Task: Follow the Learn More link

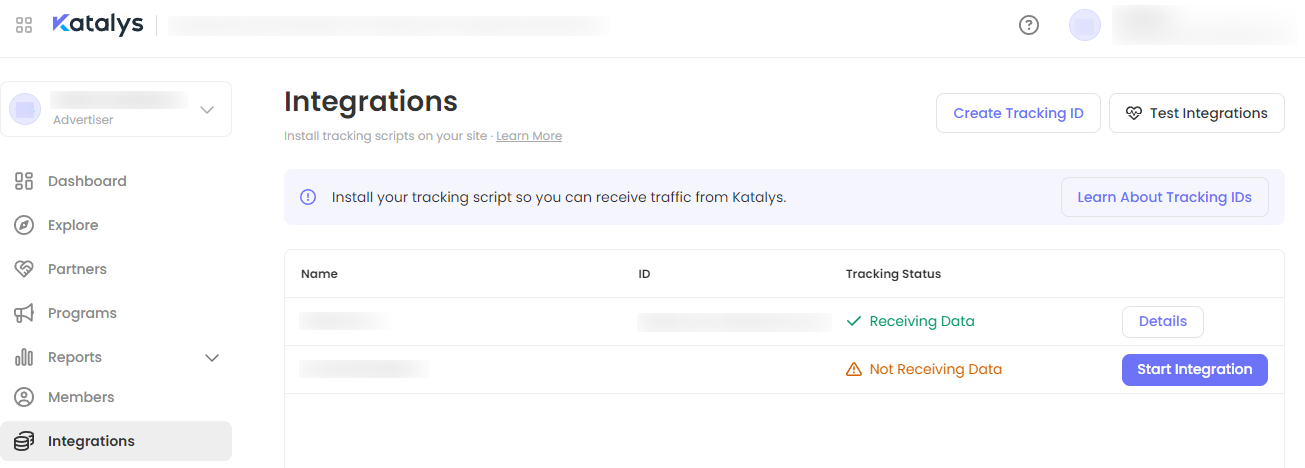Action: (x=529, y=136)
